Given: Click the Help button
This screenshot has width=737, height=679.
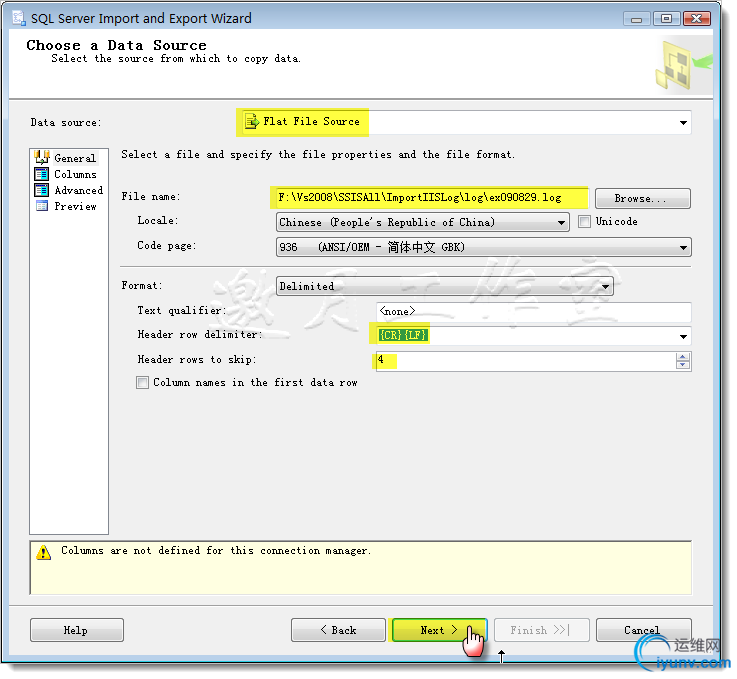Looking at the screenshot, I should pos(77,631).
